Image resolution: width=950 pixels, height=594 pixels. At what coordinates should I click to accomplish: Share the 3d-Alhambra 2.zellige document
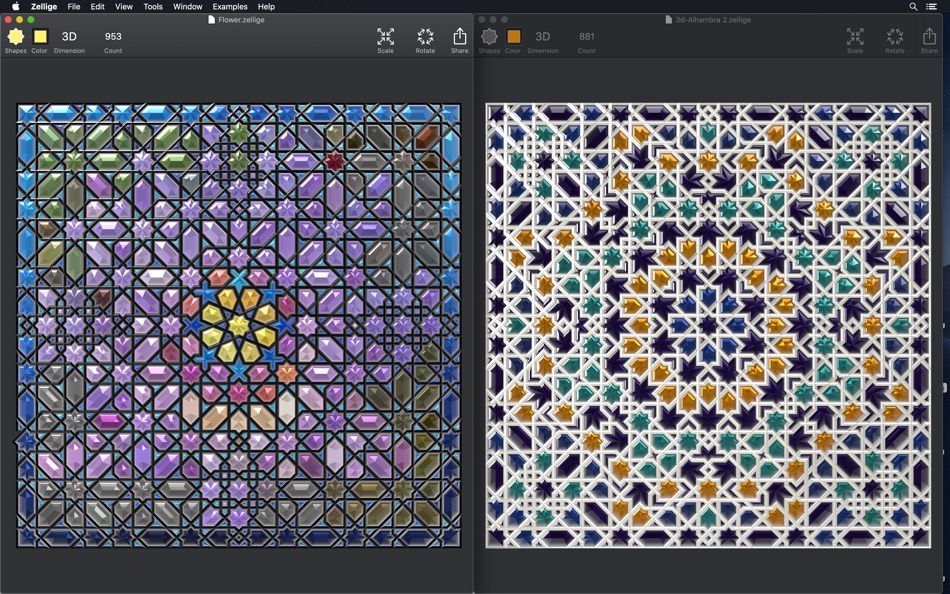(x=929, y=37)
